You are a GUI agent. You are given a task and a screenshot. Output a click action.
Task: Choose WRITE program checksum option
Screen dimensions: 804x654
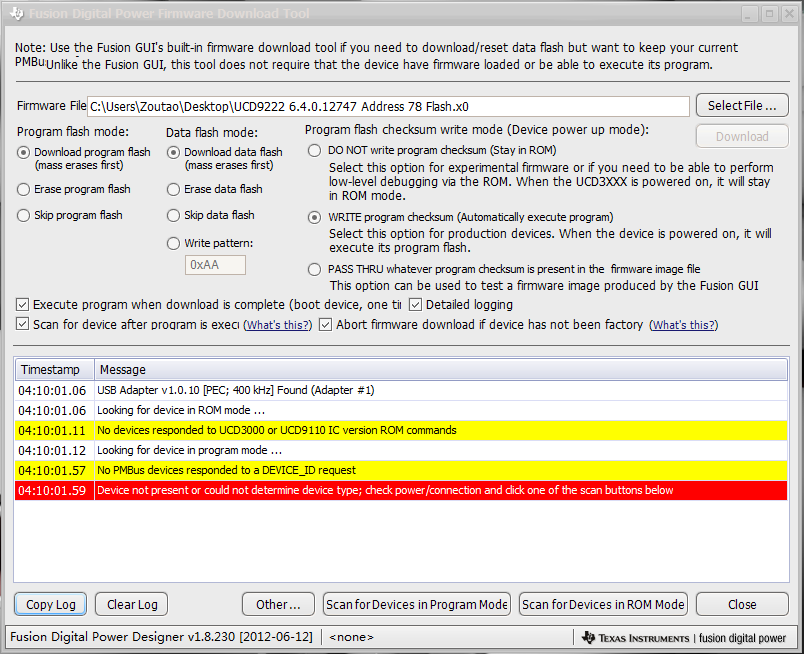314,217
